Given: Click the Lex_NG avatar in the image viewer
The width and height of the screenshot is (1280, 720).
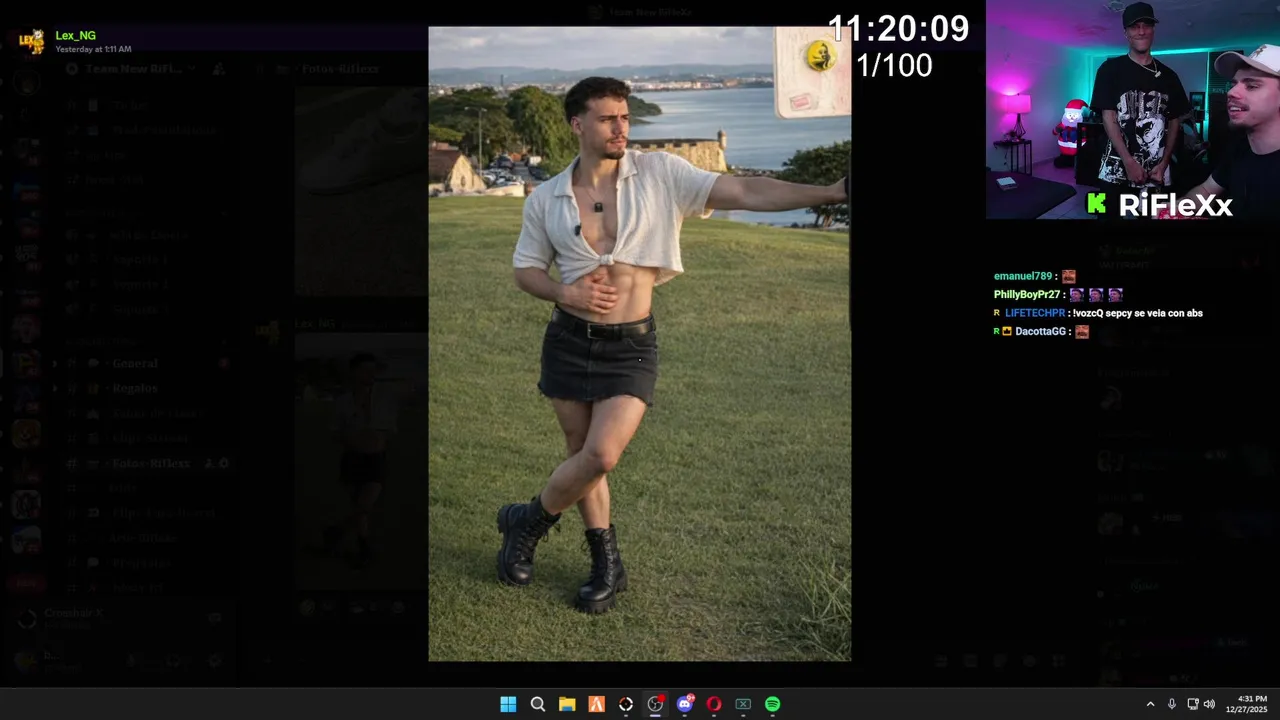Looking at the screenshot, I should point(32,41).
